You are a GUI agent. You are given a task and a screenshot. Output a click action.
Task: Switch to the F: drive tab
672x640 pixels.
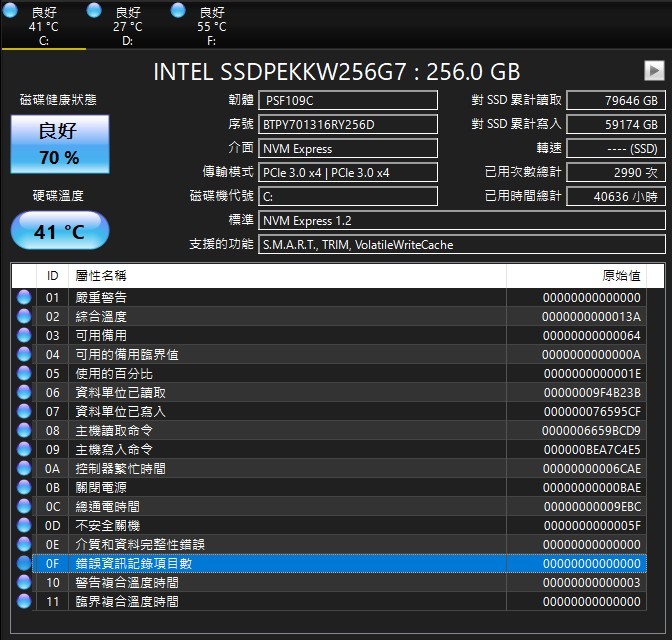(x=211, y=25)
